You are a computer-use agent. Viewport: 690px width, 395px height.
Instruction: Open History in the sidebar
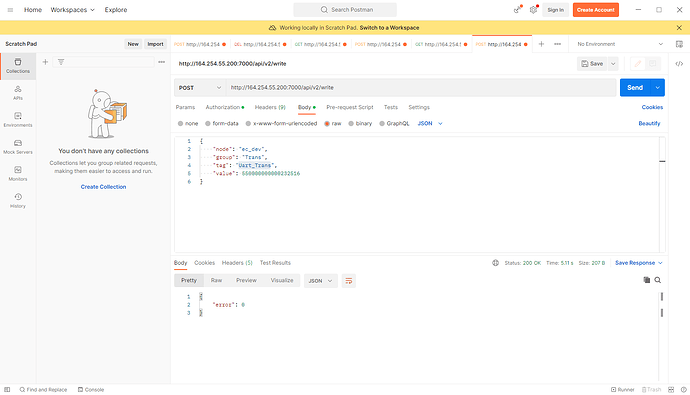click(x=18, y=201)
